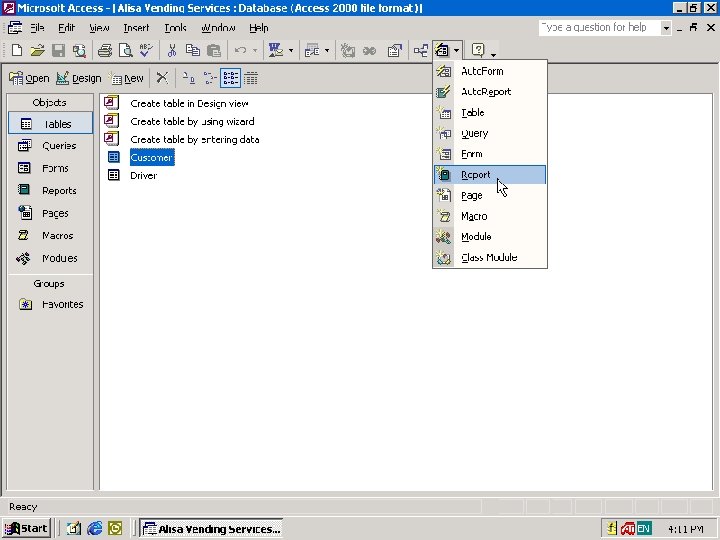Select Reports in the Objects bar

[x=50, y=191]
